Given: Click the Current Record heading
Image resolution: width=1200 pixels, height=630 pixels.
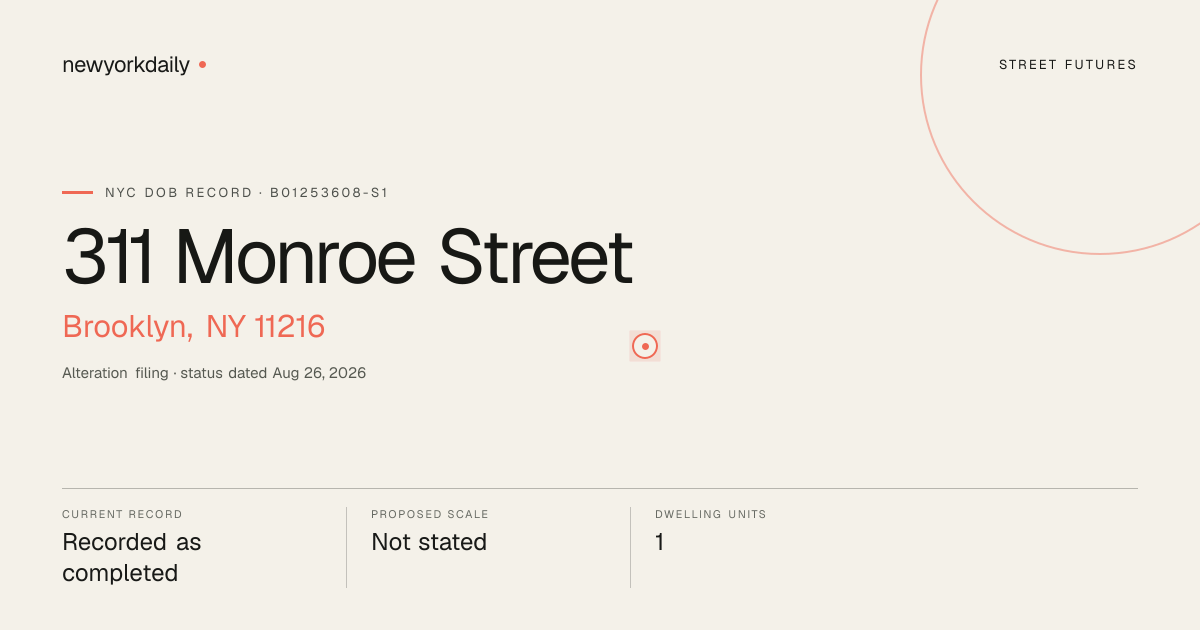Looking at the screenshot, I should point(122,514).
